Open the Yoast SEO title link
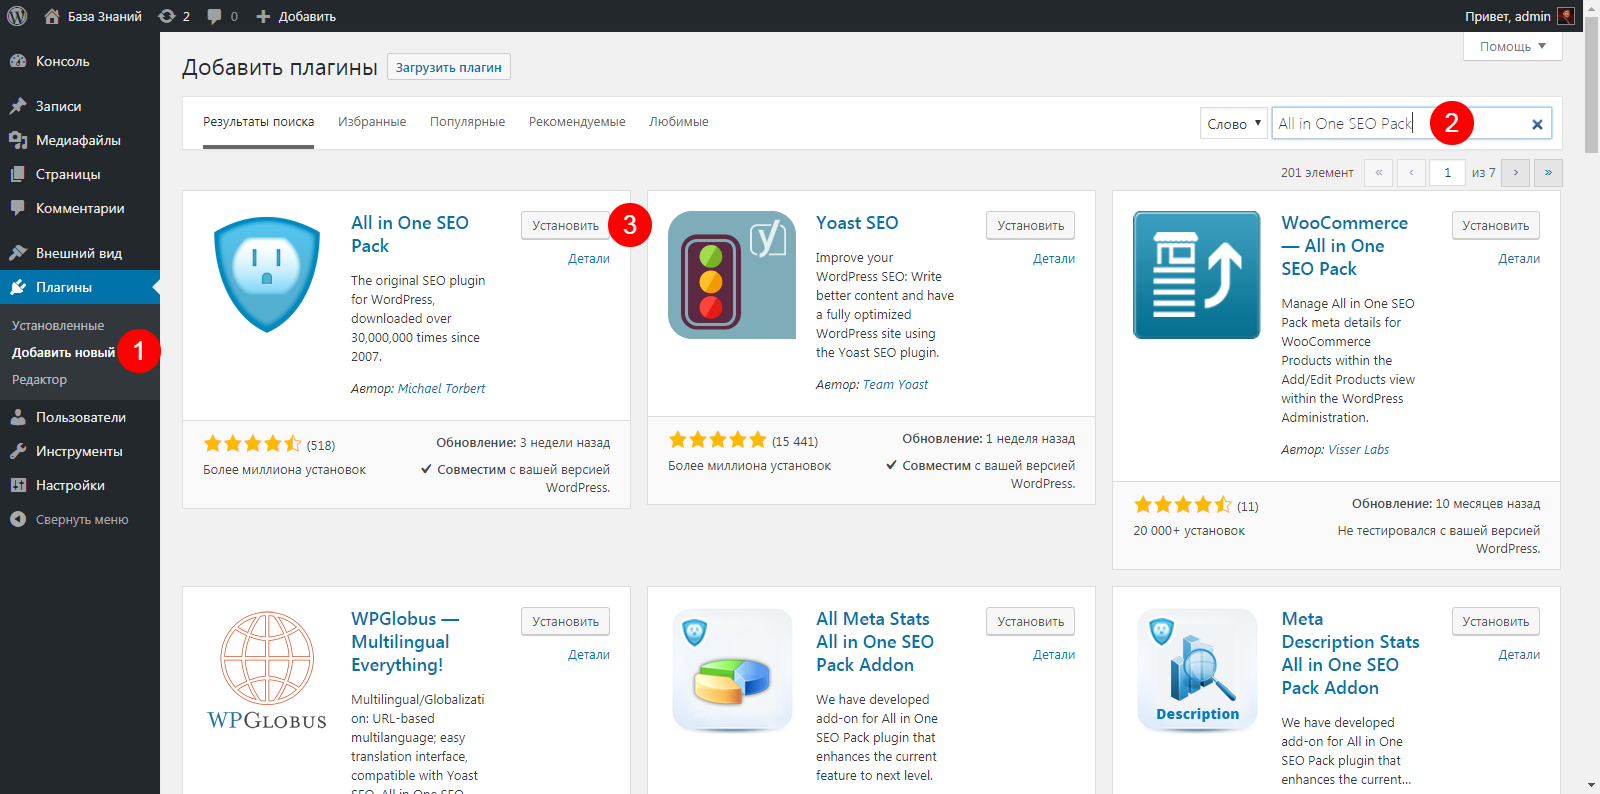The height and width of the screenshot is (794, 1600). point(857,223)
